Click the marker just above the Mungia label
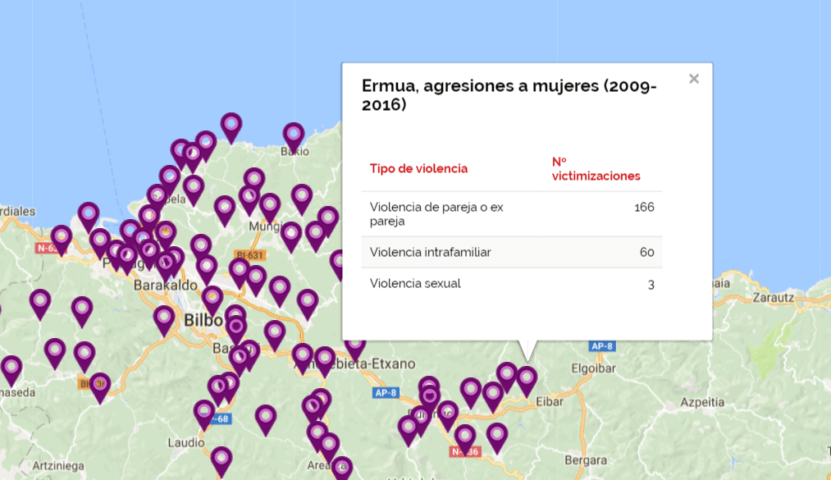This screenshot has height=480, width=831. coord(269,205)
